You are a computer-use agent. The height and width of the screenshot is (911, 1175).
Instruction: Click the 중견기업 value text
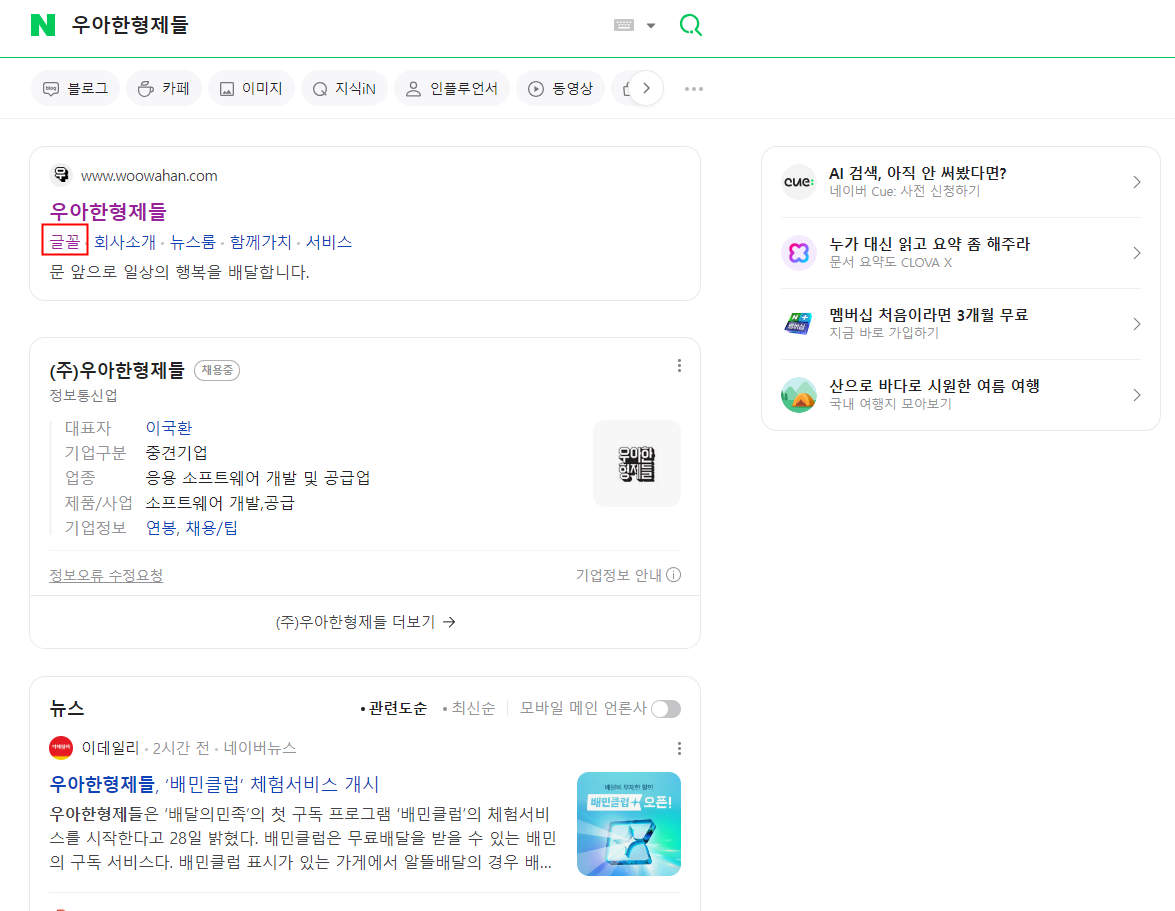[176, 453]
